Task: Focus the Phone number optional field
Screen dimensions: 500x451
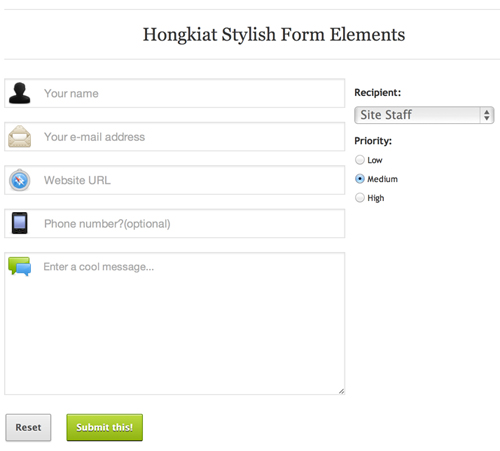Action: click(174, 223)
